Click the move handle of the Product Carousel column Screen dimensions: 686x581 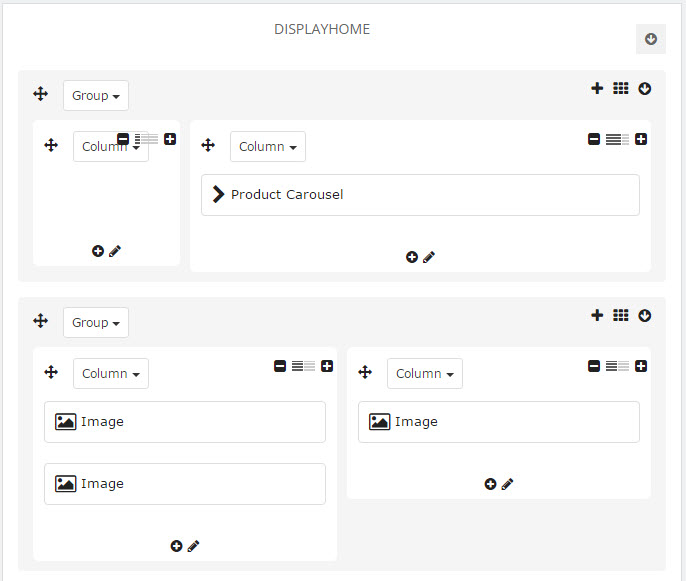click(x=208, y=145)
